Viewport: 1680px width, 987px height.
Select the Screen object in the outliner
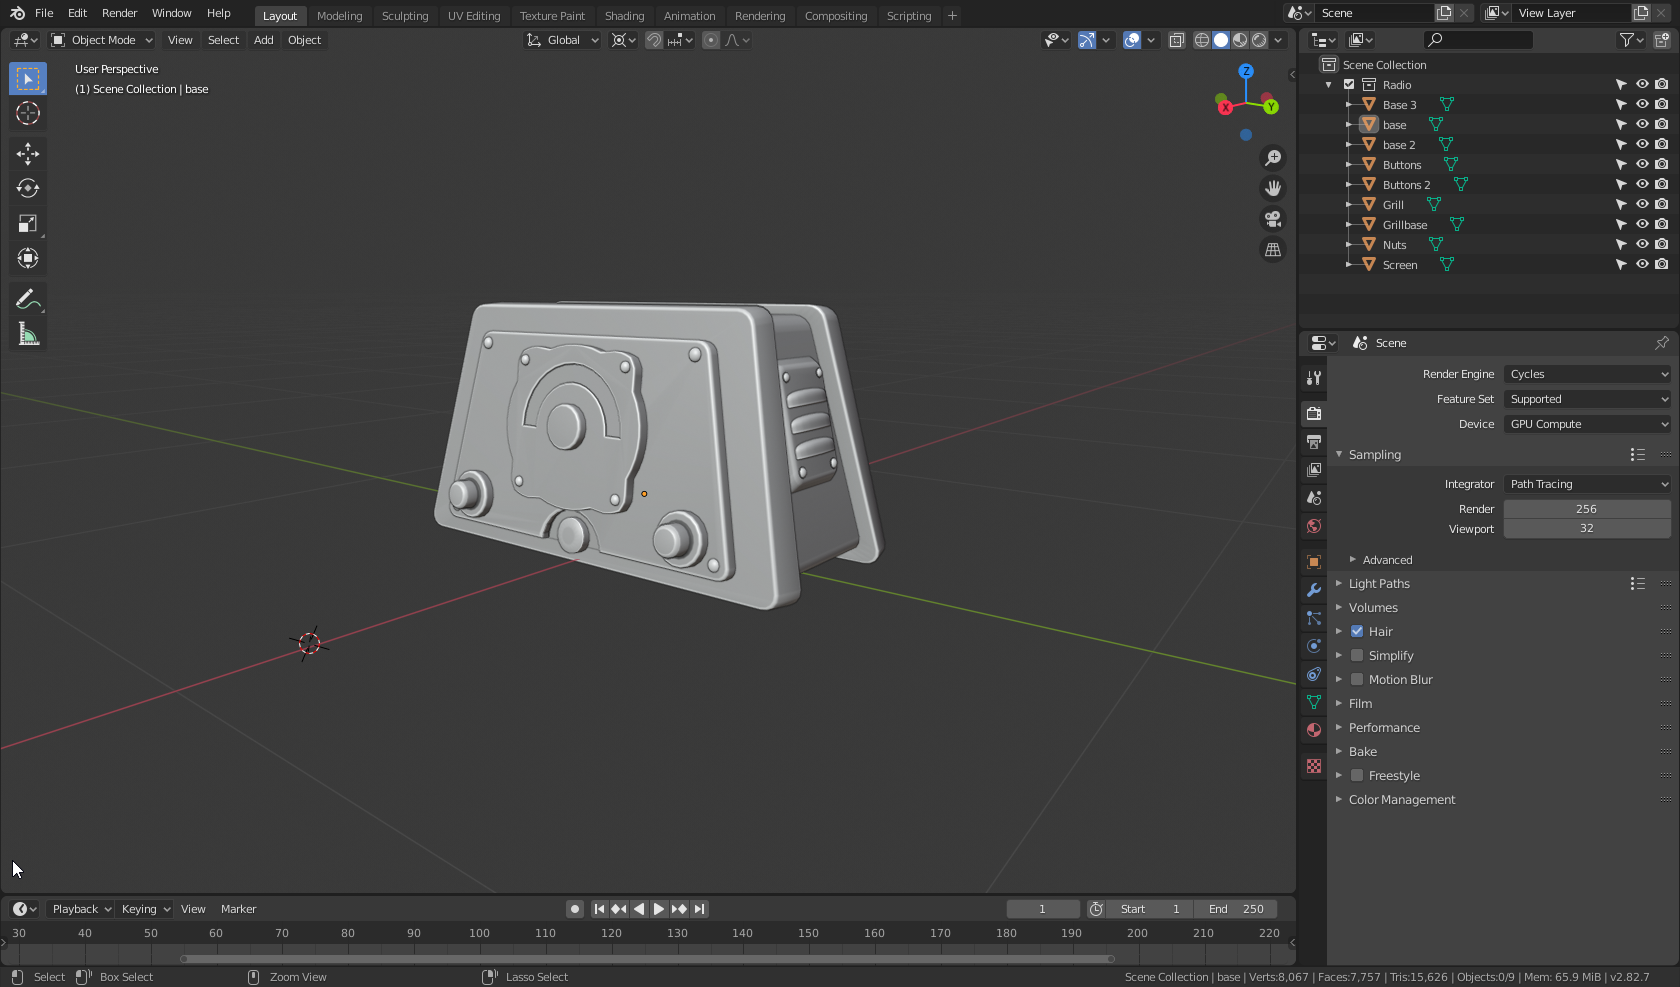(1399, 265)
